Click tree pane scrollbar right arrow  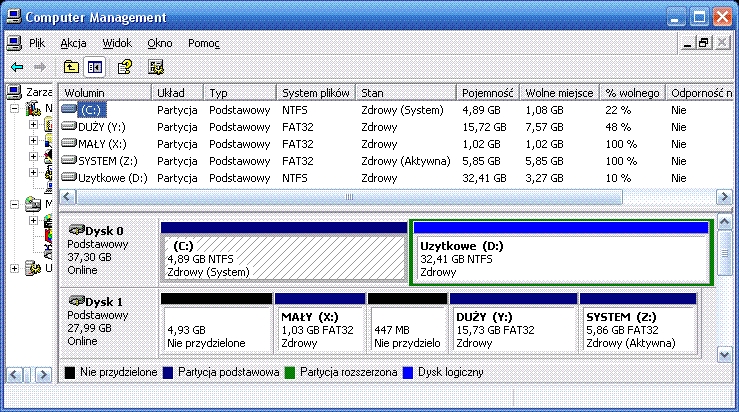coord(43,375)
